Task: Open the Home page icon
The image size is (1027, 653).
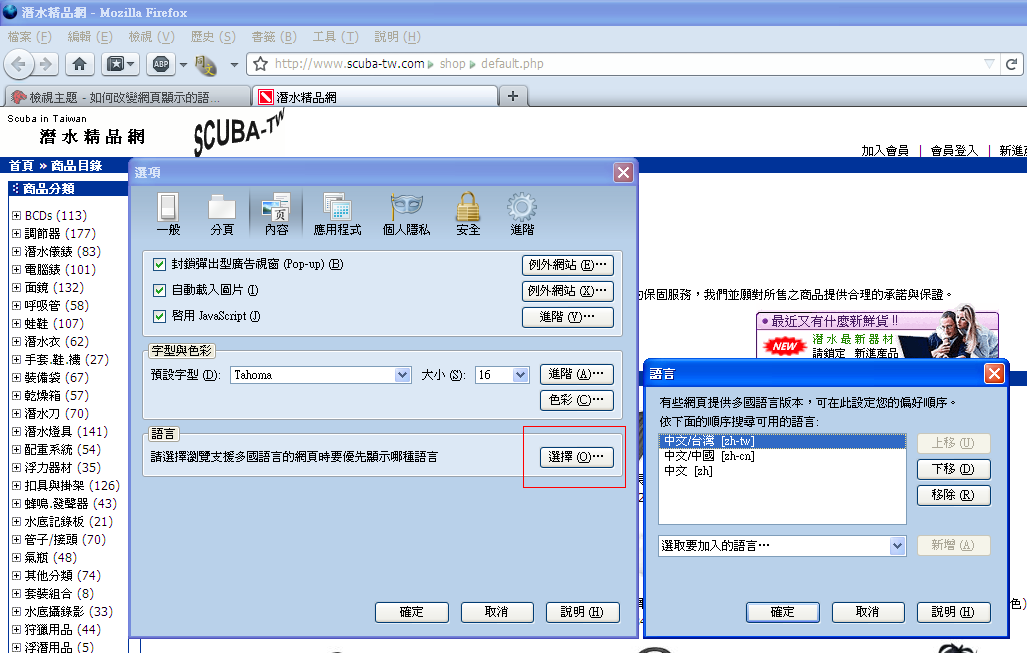Action: tap(79, 64)
